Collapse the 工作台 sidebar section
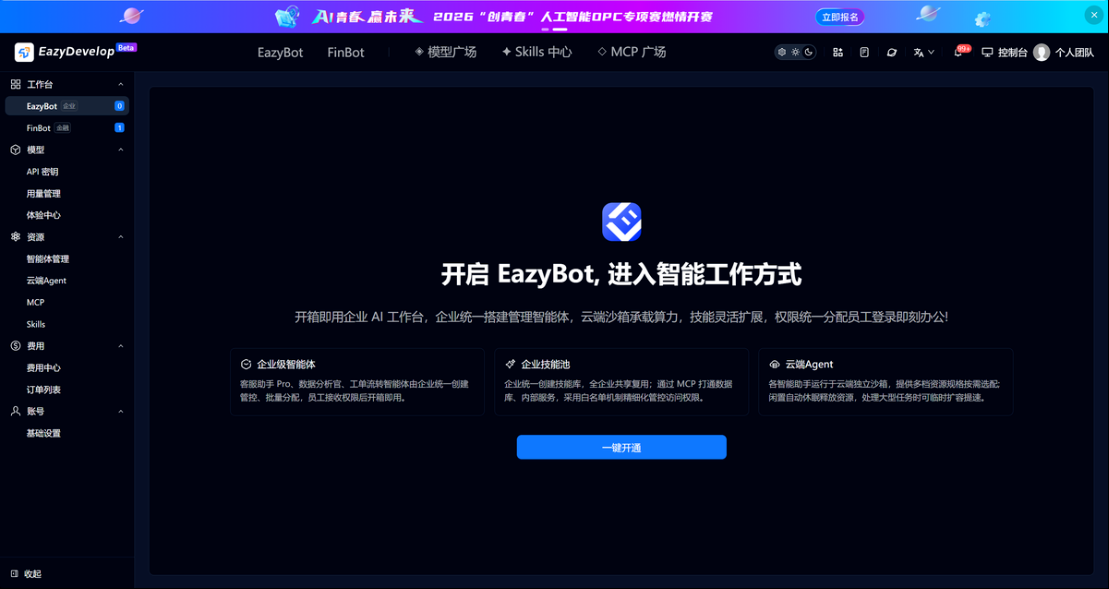Image resolution: width=1109 pixels, height=589 pixels. [121, 84]
